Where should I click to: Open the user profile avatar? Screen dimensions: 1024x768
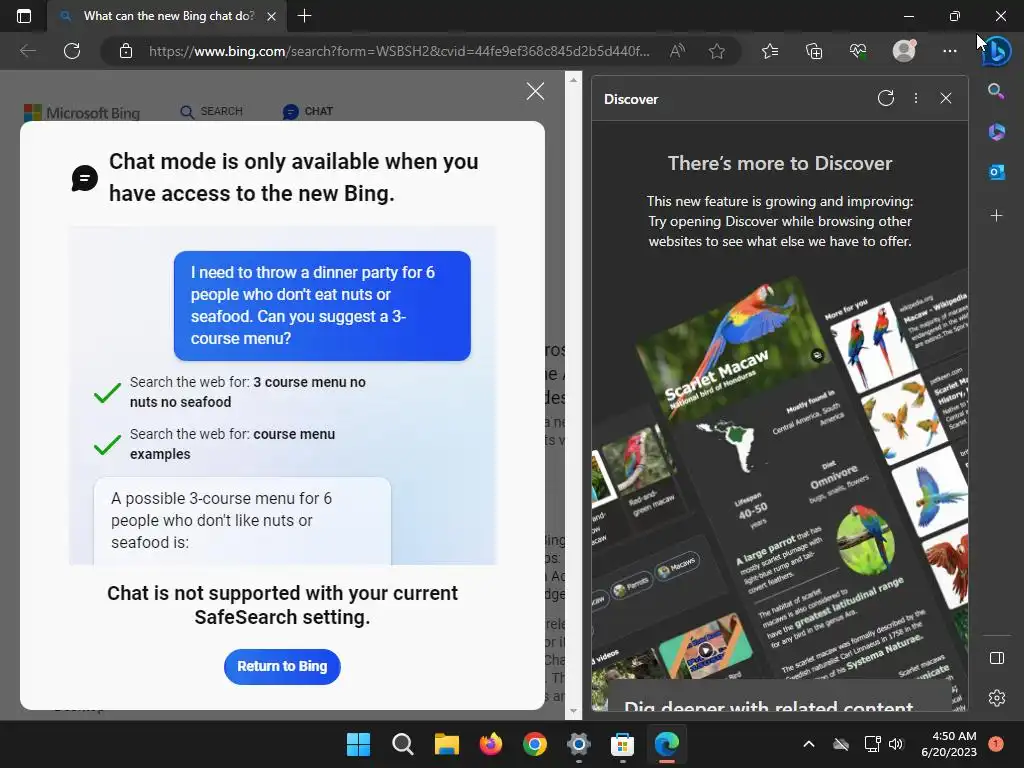click(x=904, y=50)
